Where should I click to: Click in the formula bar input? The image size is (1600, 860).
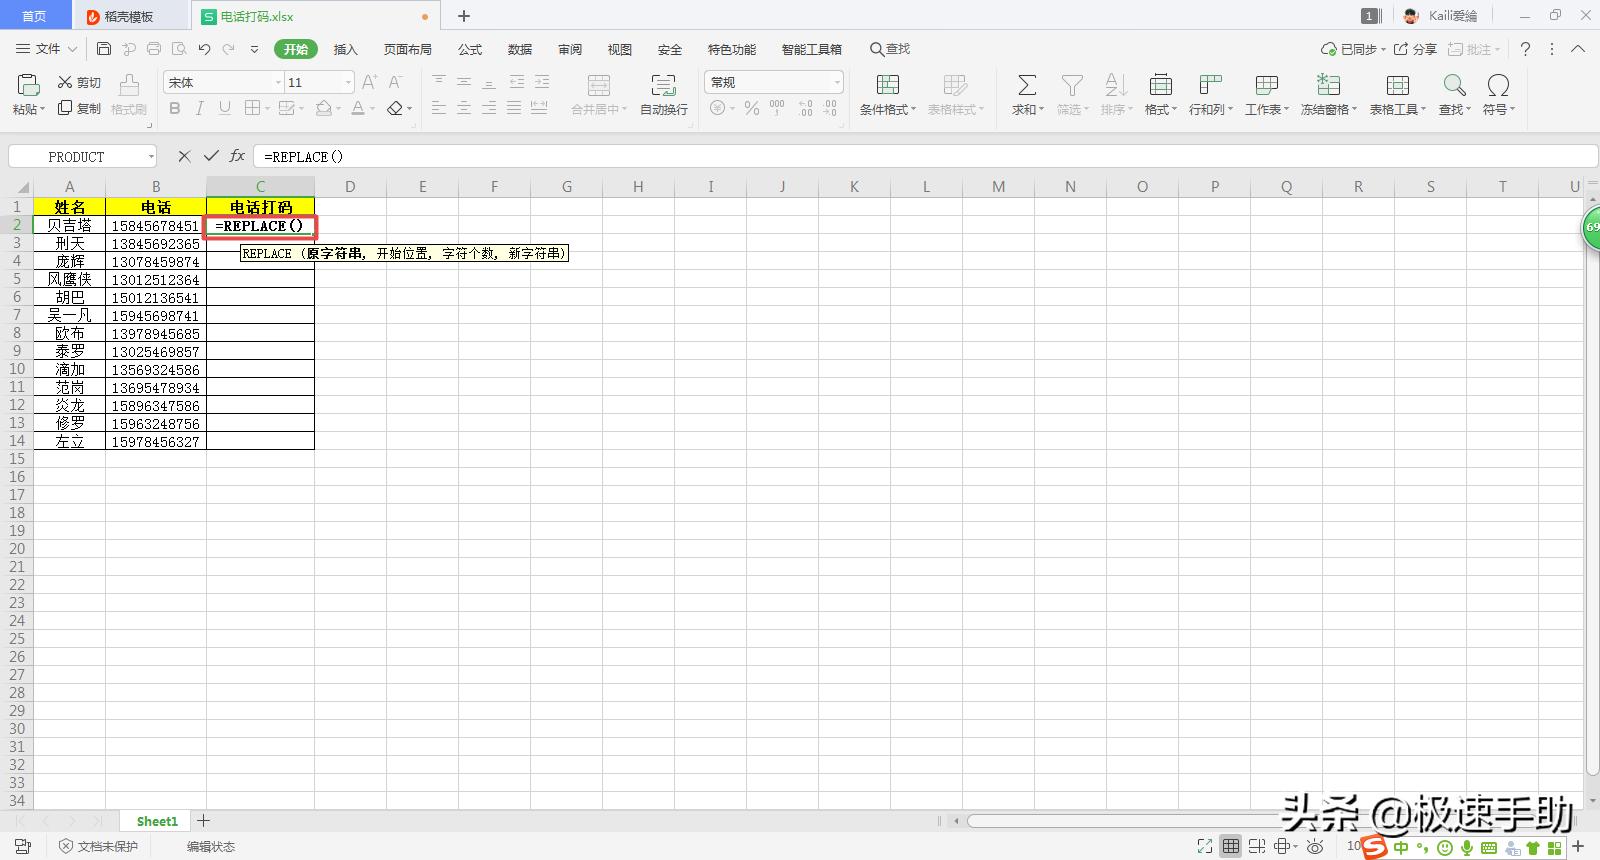(925, 156)
